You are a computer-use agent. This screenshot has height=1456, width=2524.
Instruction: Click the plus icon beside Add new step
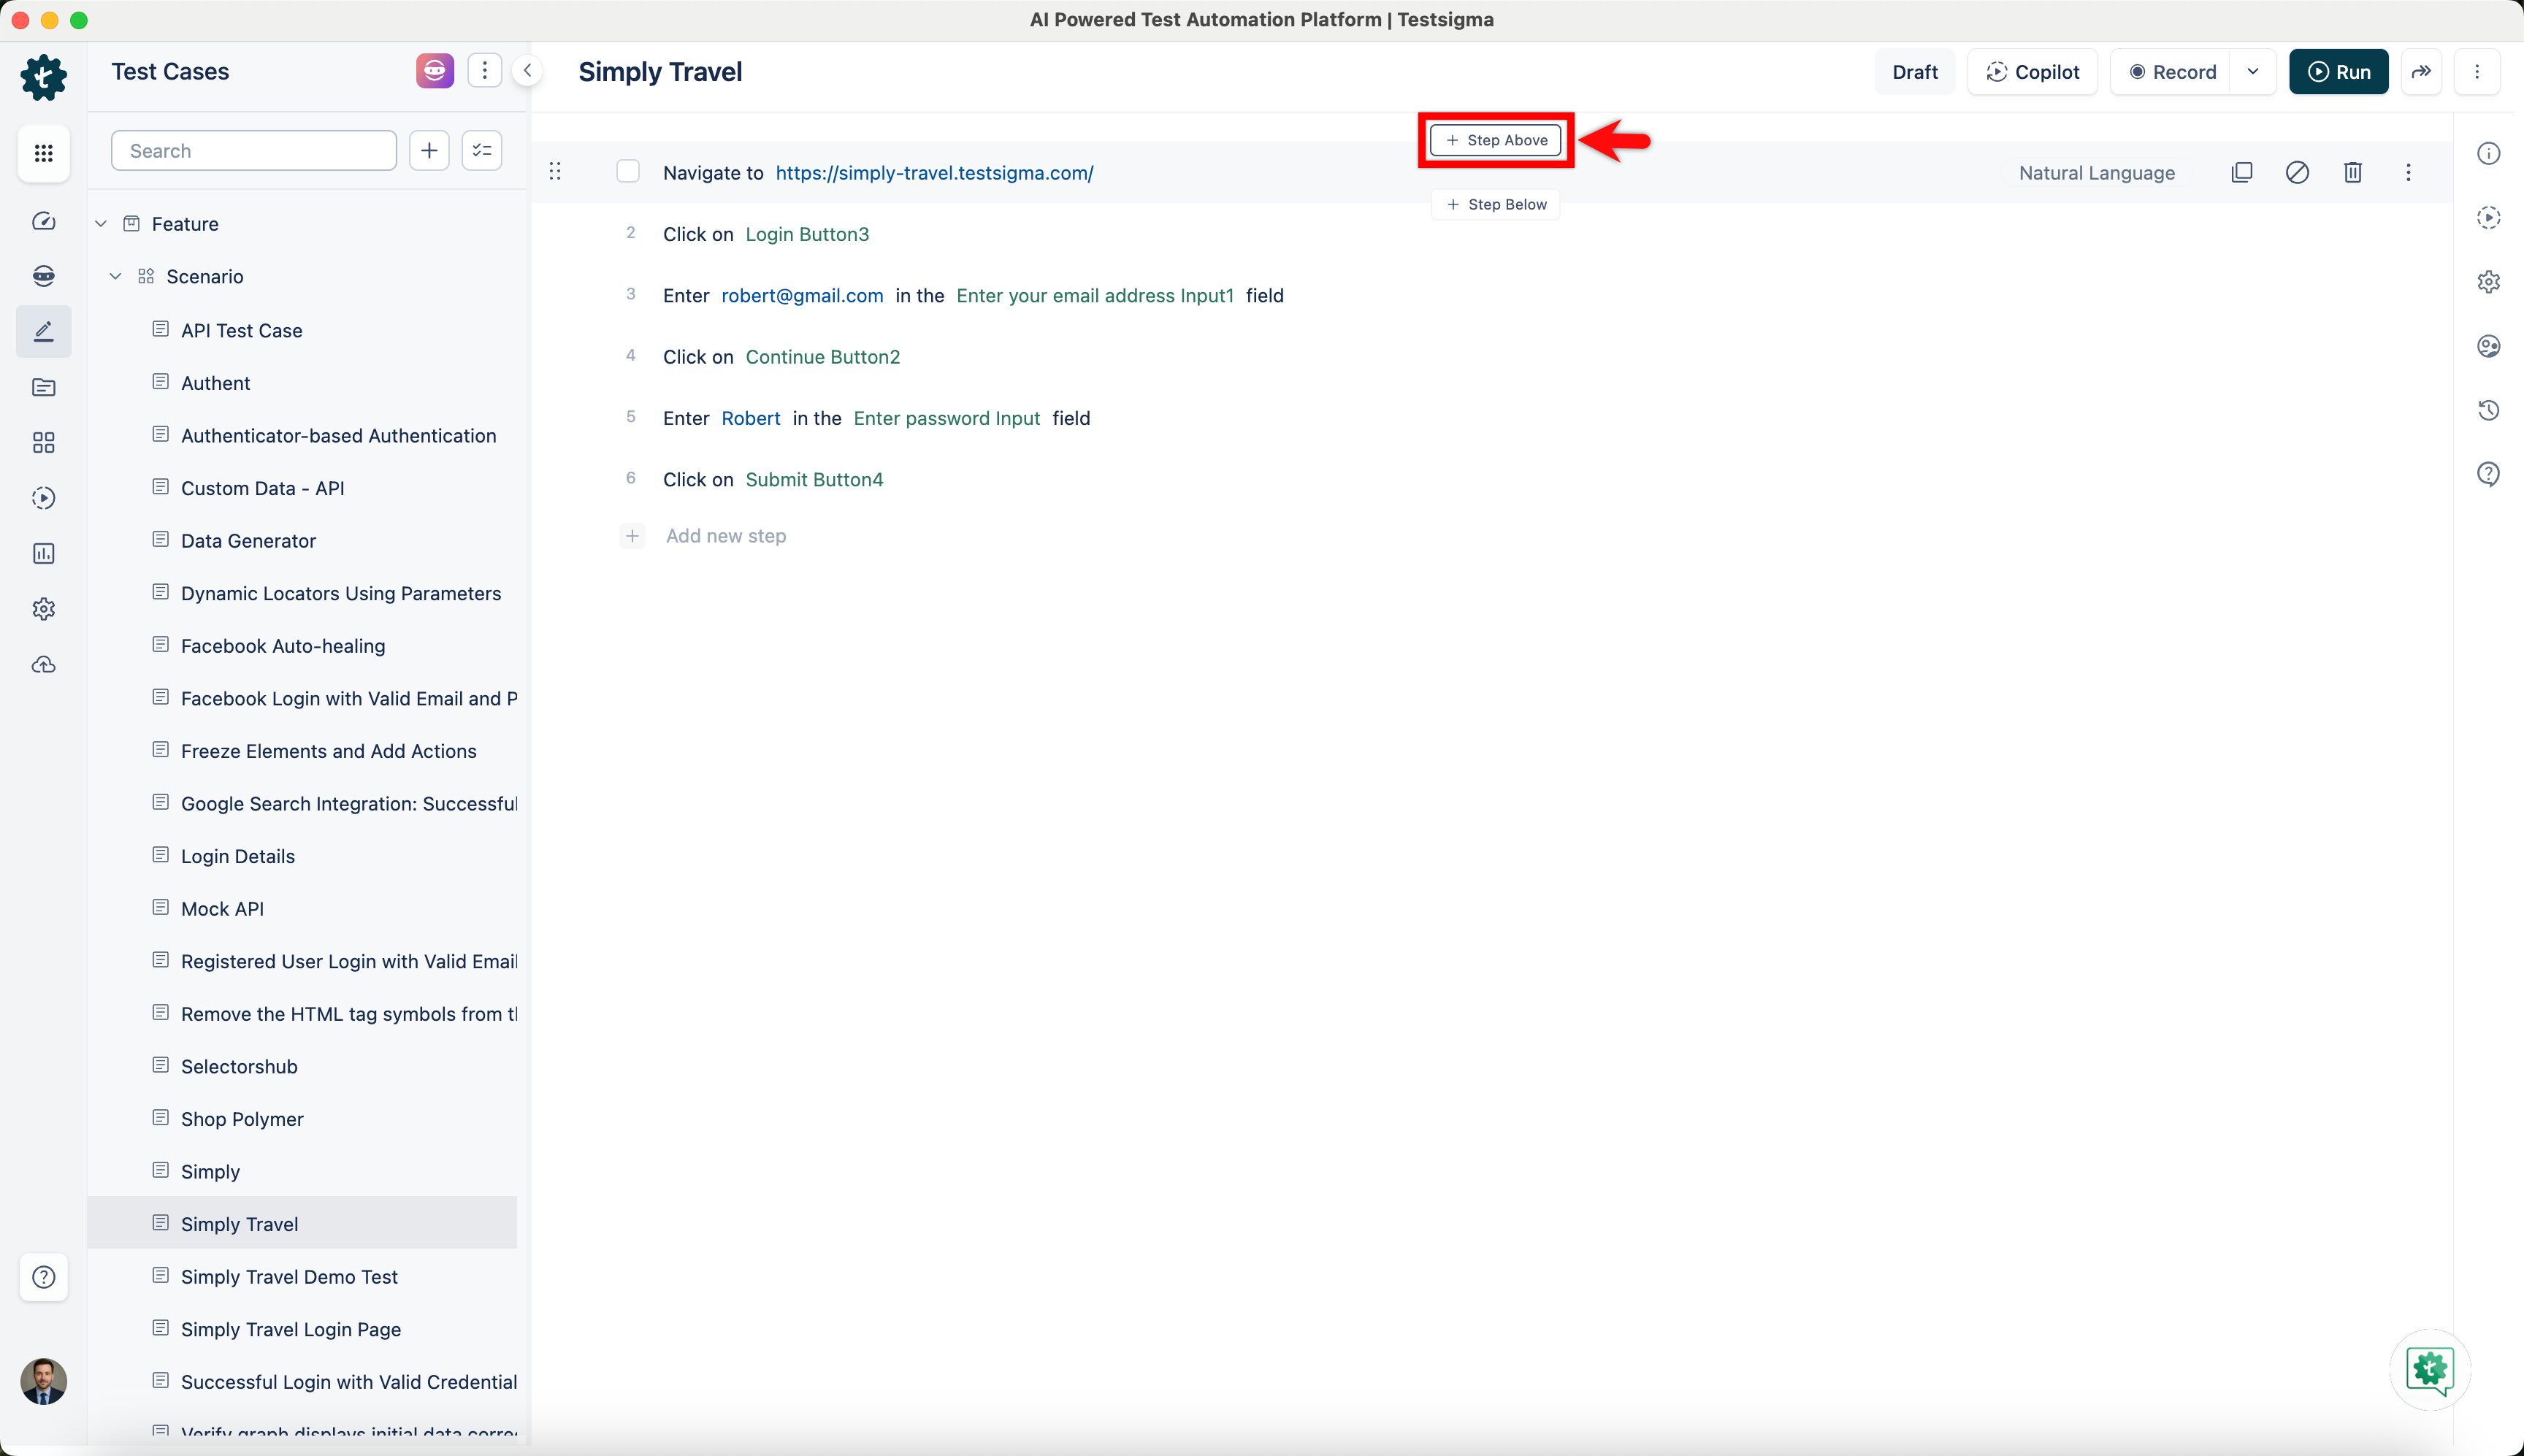(632, 536)
